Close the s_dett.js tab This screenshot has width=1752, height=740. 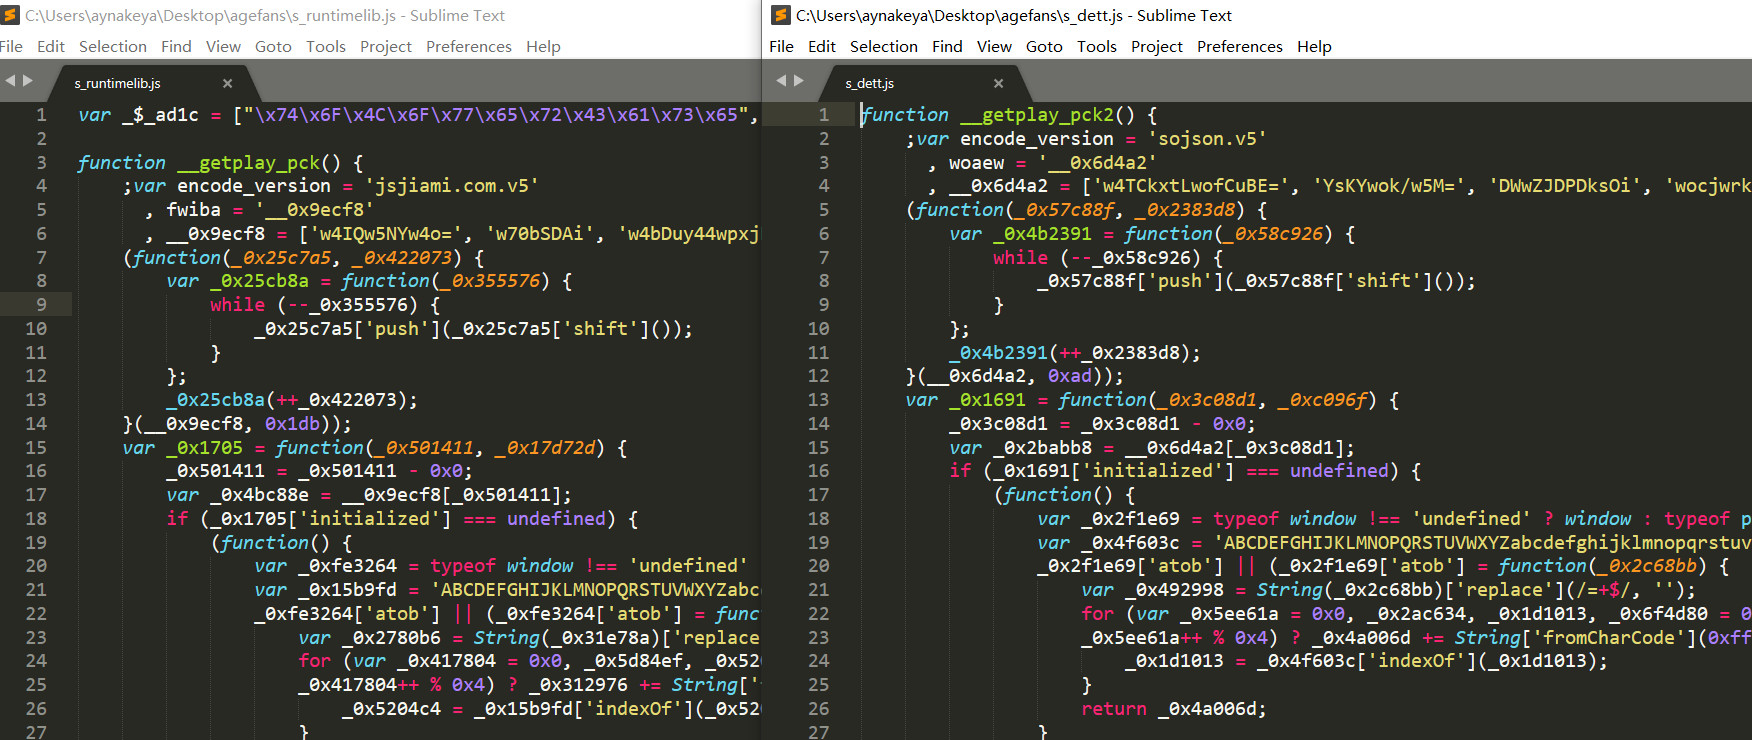tap(998, 84)
